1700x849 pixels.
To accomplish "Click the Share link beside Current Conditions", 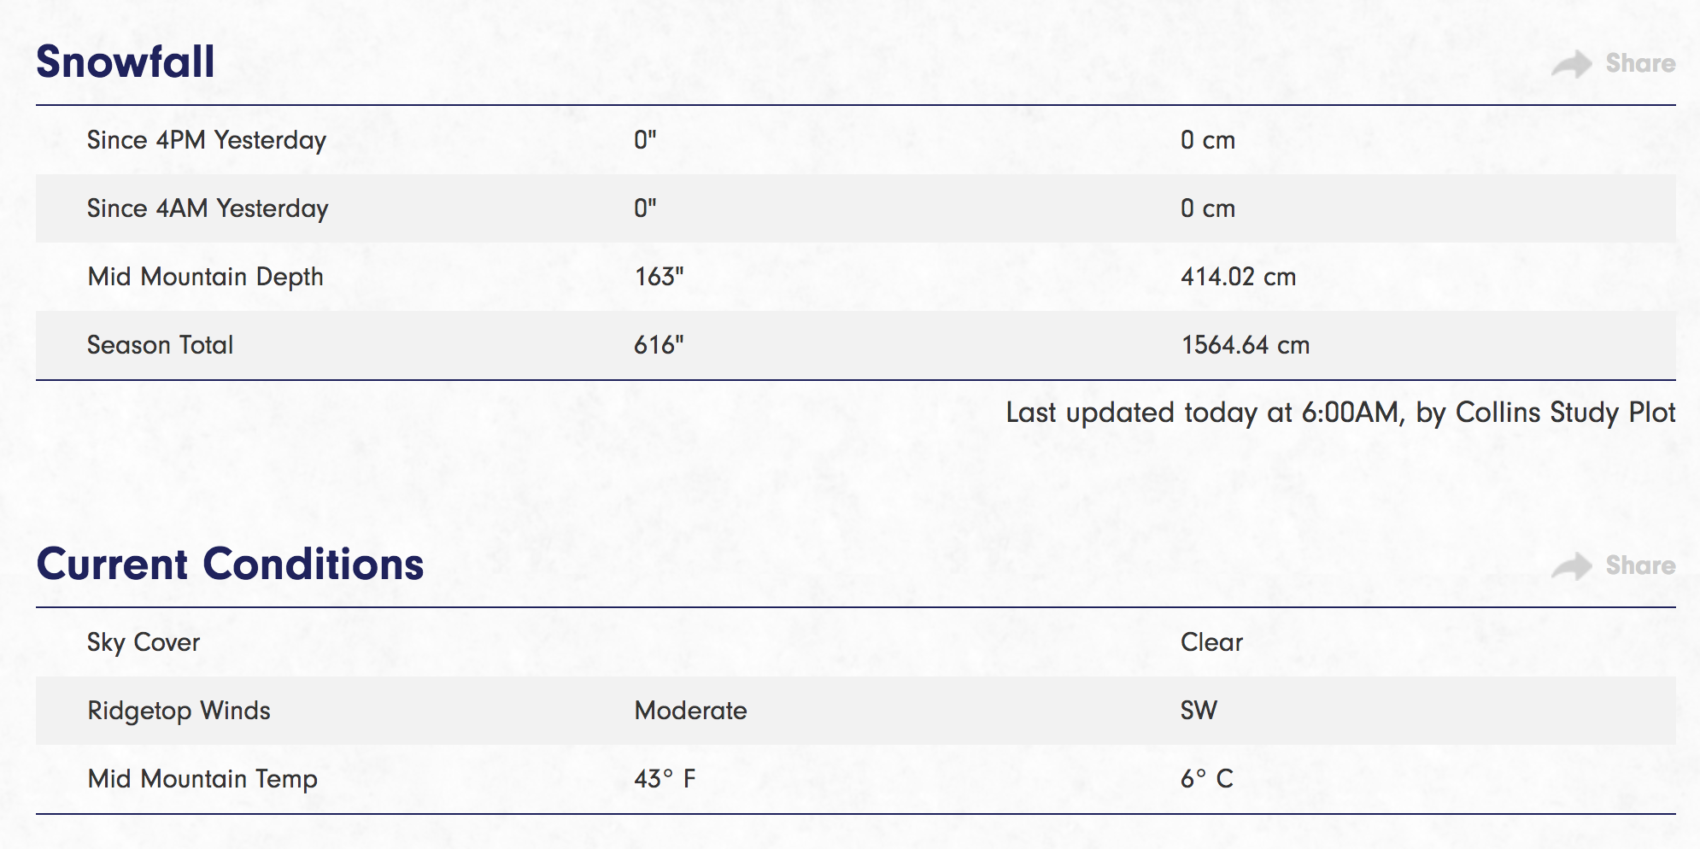I will coord(1640,565).
